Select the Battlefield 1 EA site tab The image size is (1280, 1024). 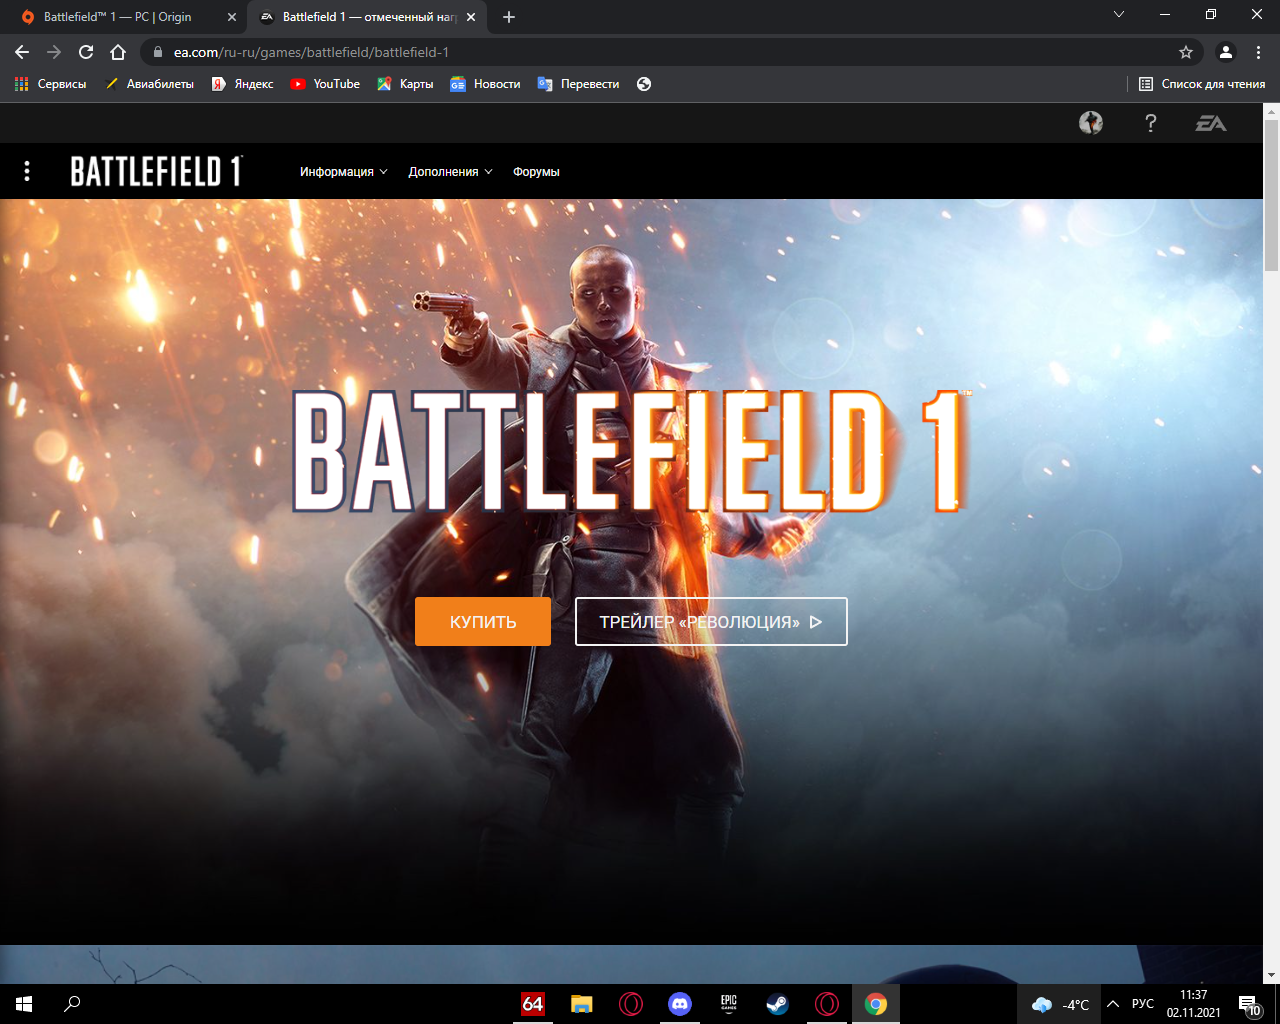click(366, 17)
